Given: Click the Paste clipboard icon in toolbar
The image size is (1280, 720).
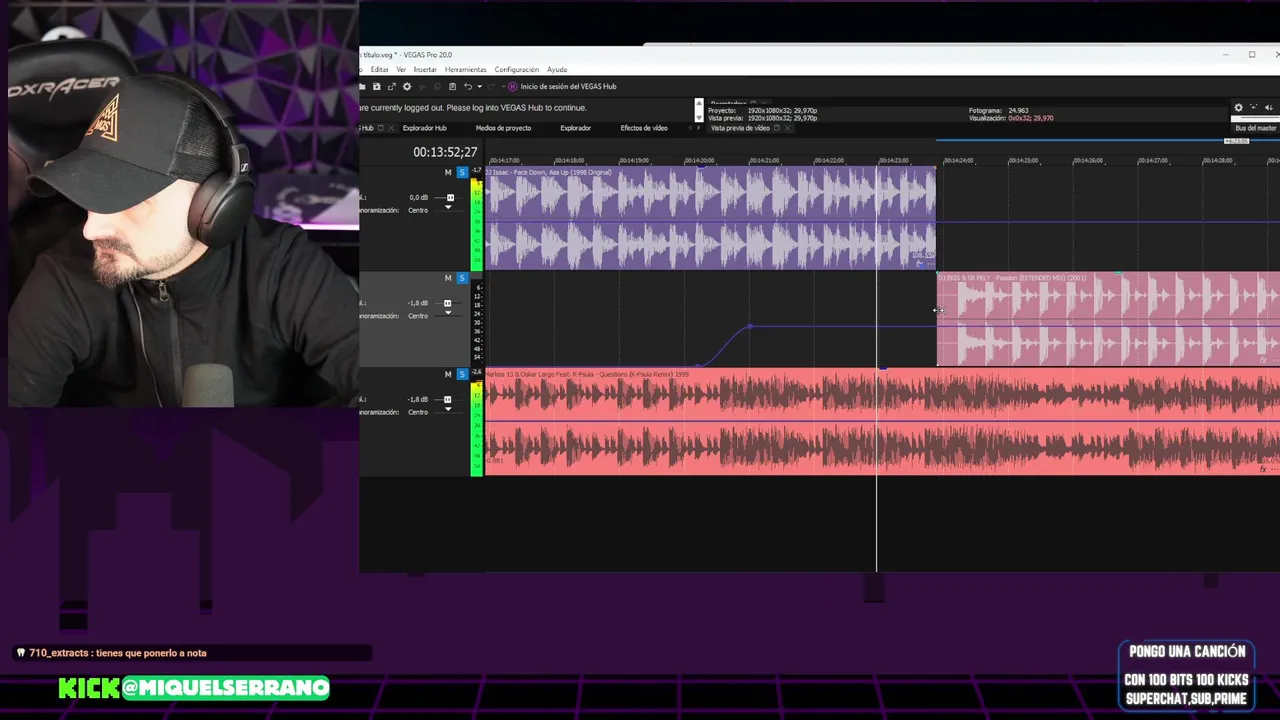Looking at the screenshot, I should (452, 86).
